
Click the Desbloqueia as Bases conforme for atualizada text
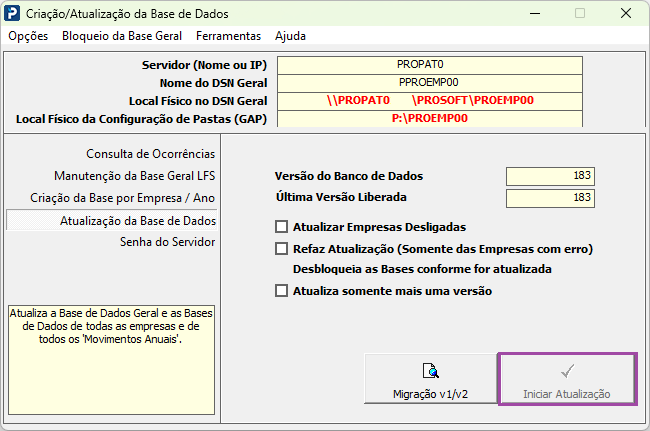pos(422,269)
